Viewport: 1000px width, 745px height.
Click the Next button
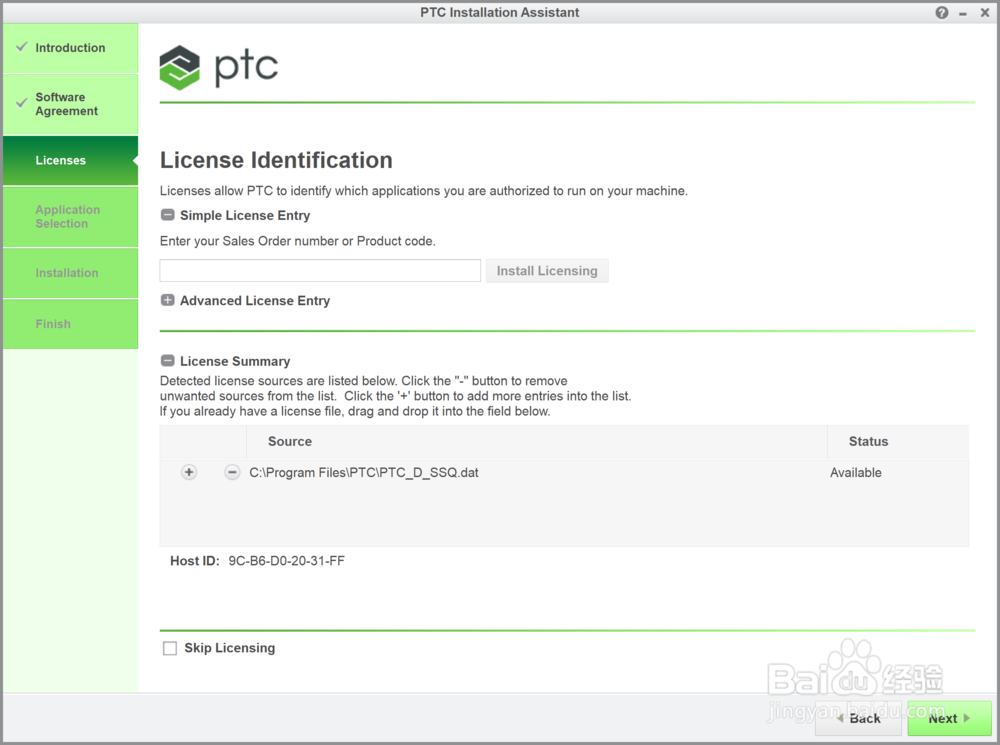[x=949, y=718]
